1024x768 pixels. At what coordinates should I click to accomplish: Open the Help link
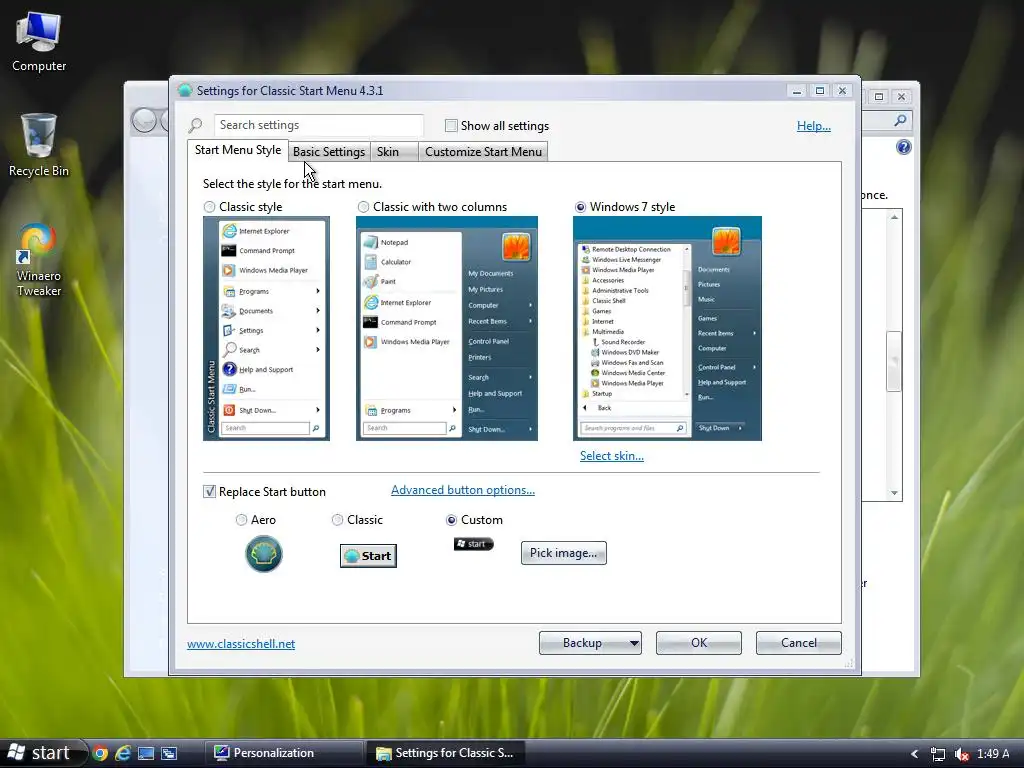pyautogui.click(x=814, y=126)
